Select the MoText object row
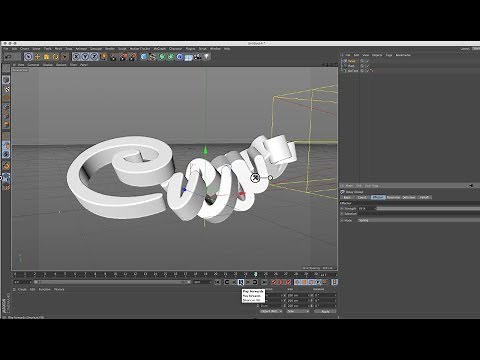The height and width of the screenshot is (360, 480). (x=353, y=71)
